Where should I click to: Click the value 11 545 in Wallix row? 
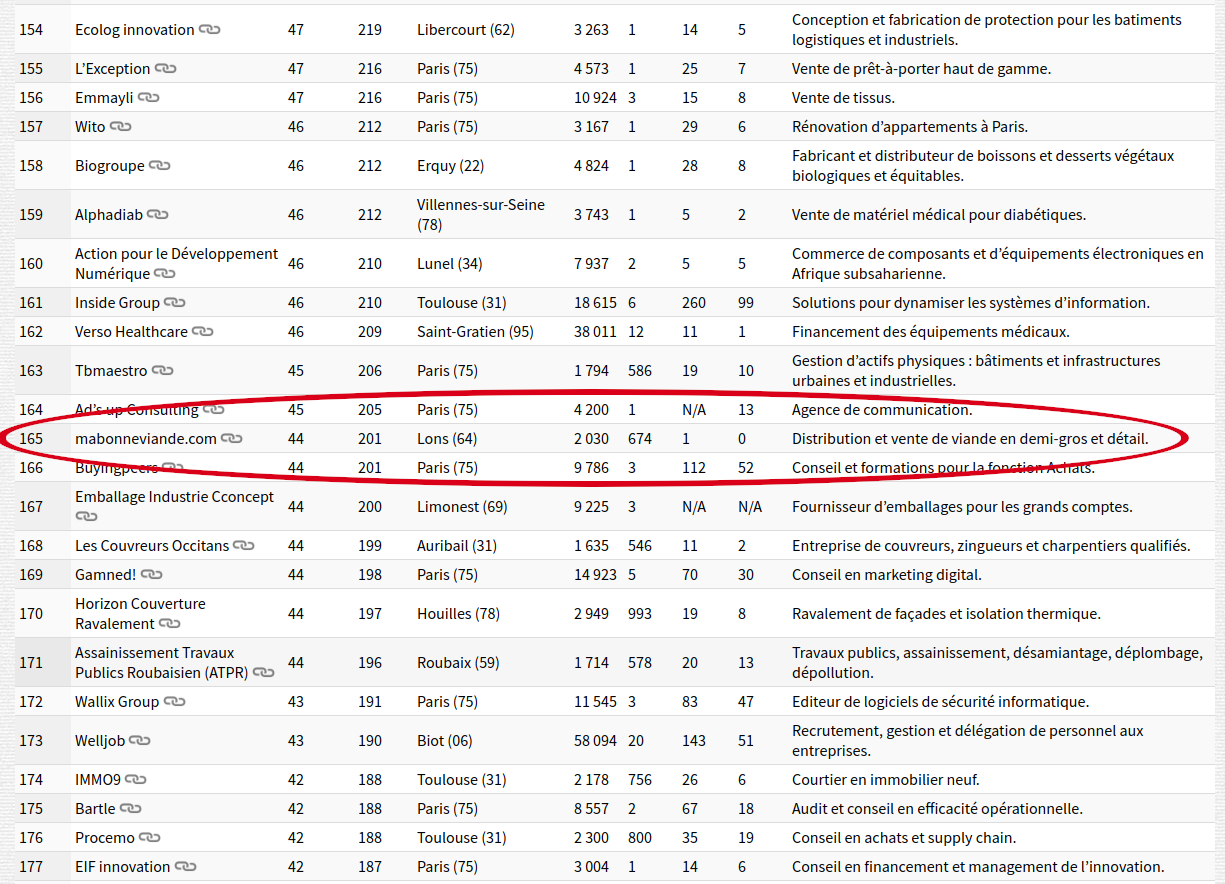tap(596, 702)
